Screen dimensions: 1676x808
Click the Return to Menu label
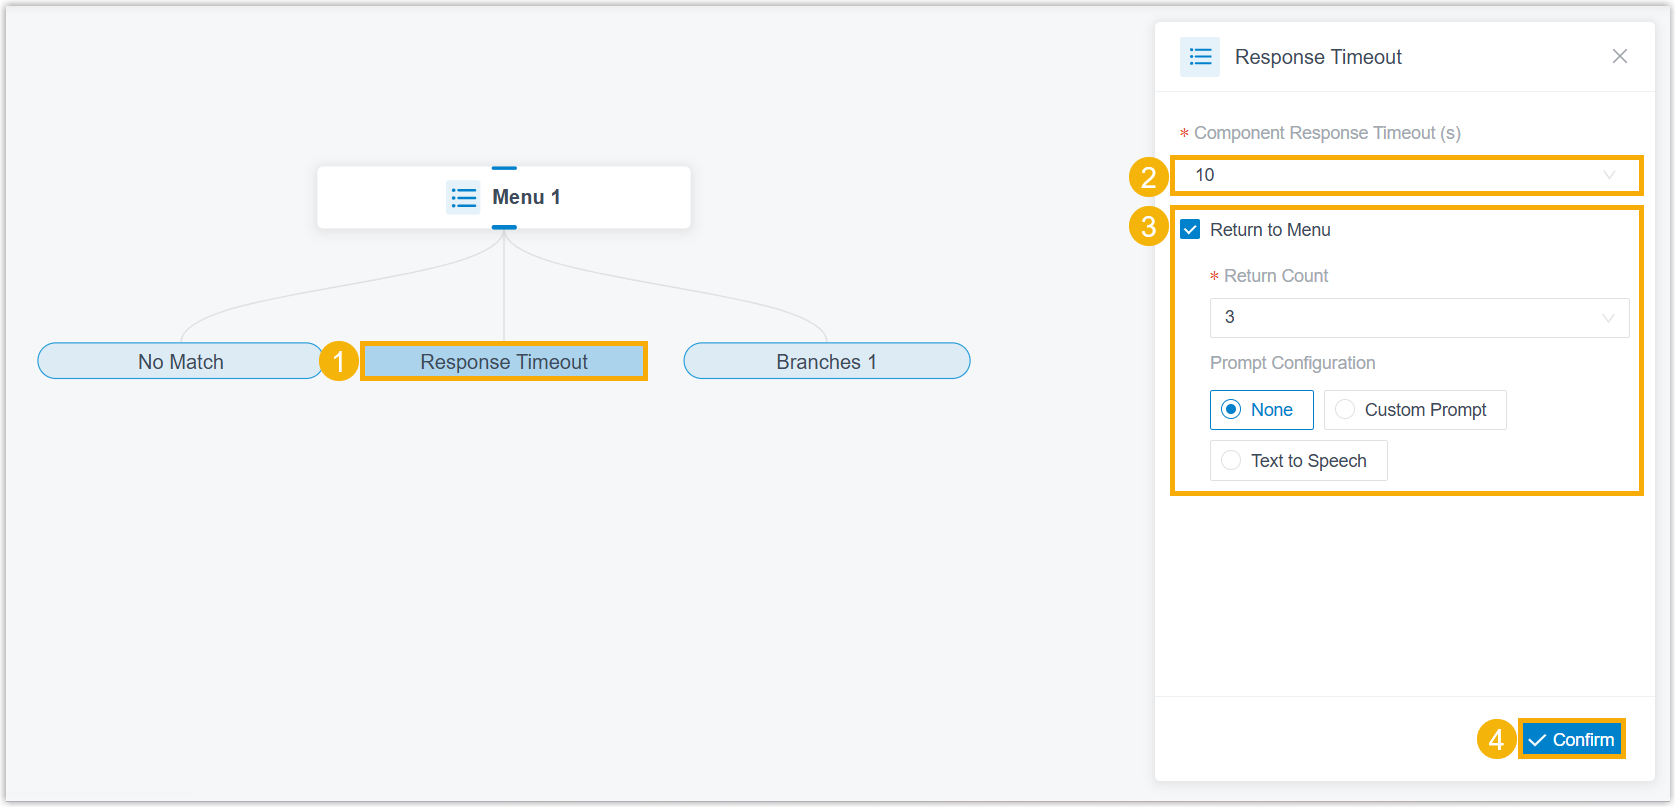coord(1270,230)
